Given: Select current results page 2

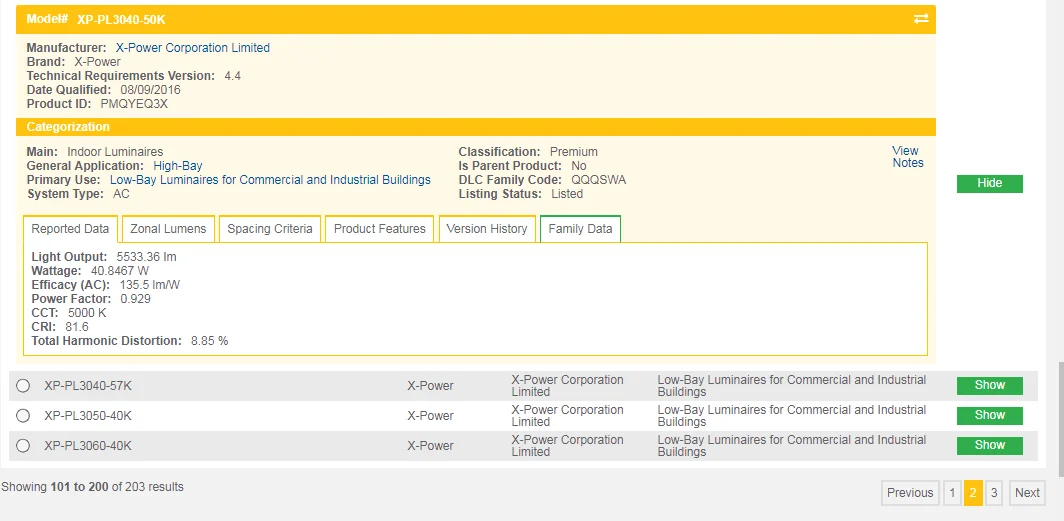Looking at the screenshot, I should (972, 493).
